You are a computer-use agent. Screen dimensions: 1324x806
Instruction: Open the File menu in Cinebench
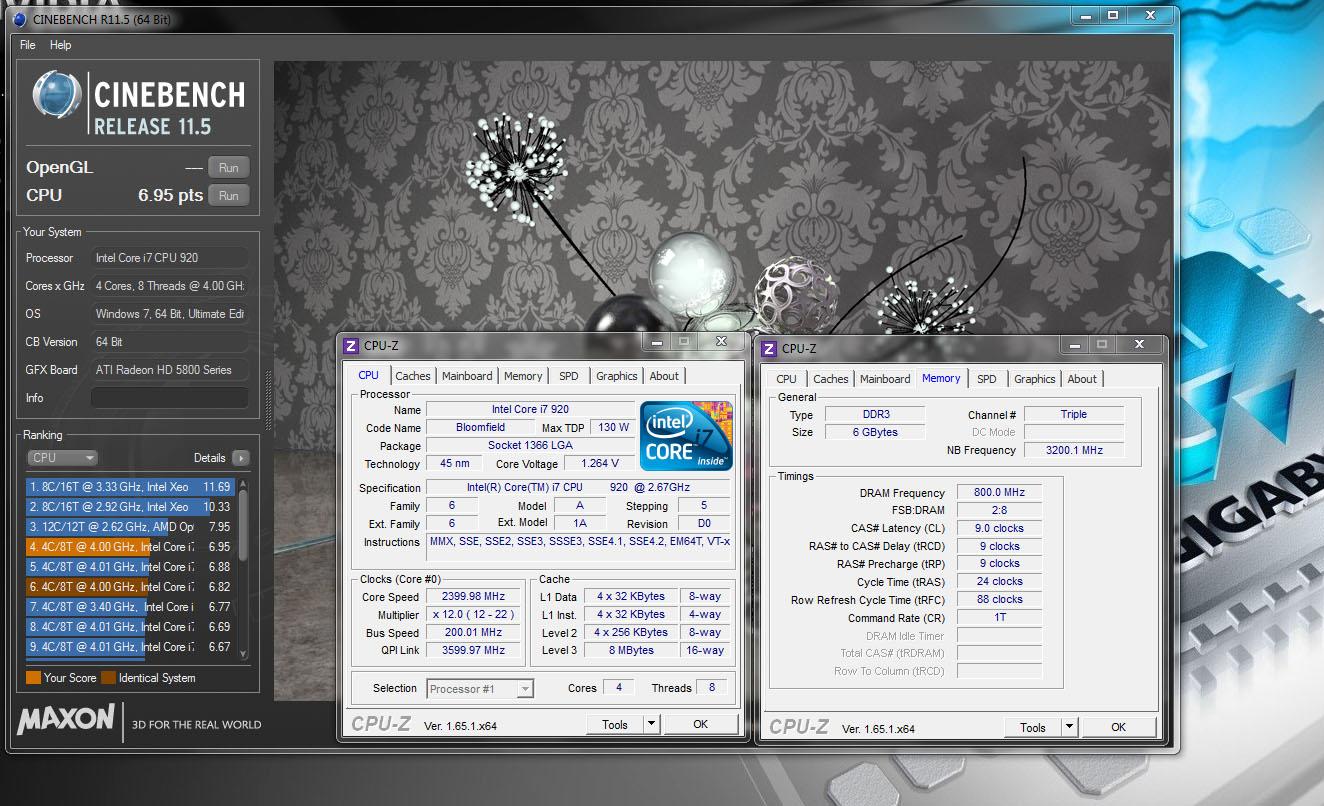pyautogui.click(x=28, y=45)
